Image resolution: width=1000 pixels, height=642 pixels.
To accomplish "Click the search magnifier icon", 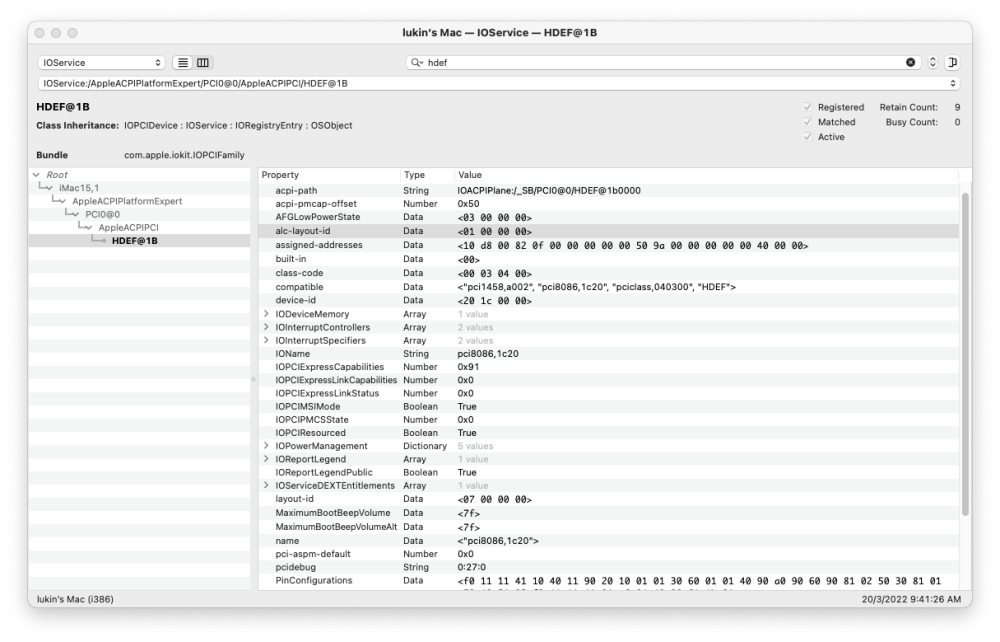I will pos(417,62).
